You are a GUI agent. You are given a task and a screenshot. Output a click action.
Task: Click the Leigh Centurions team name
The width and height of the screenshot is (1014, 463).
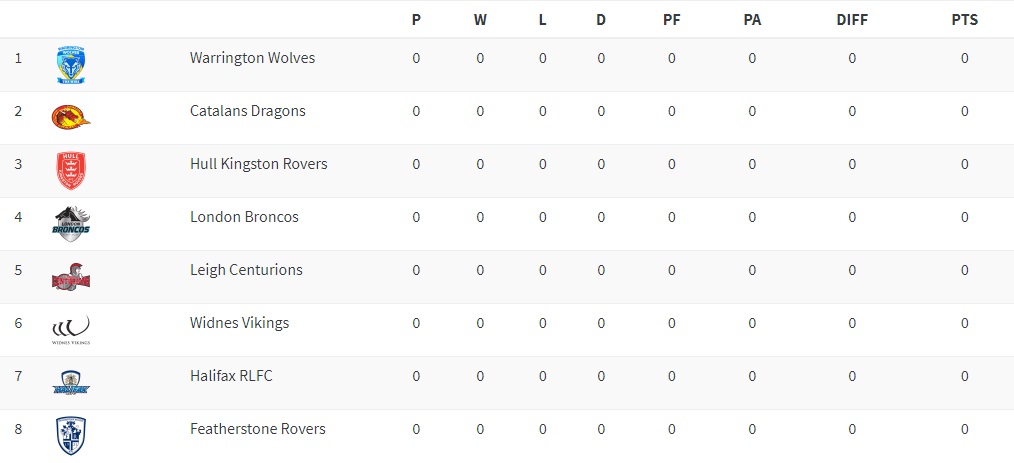coord(246,270)
